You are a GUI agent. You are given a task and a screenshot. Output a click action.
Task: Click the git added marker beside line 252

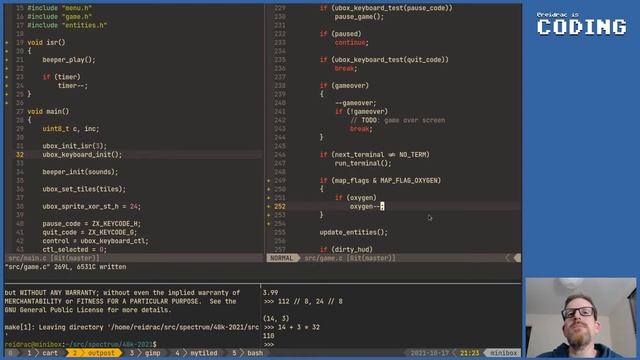tap(269, 207)
